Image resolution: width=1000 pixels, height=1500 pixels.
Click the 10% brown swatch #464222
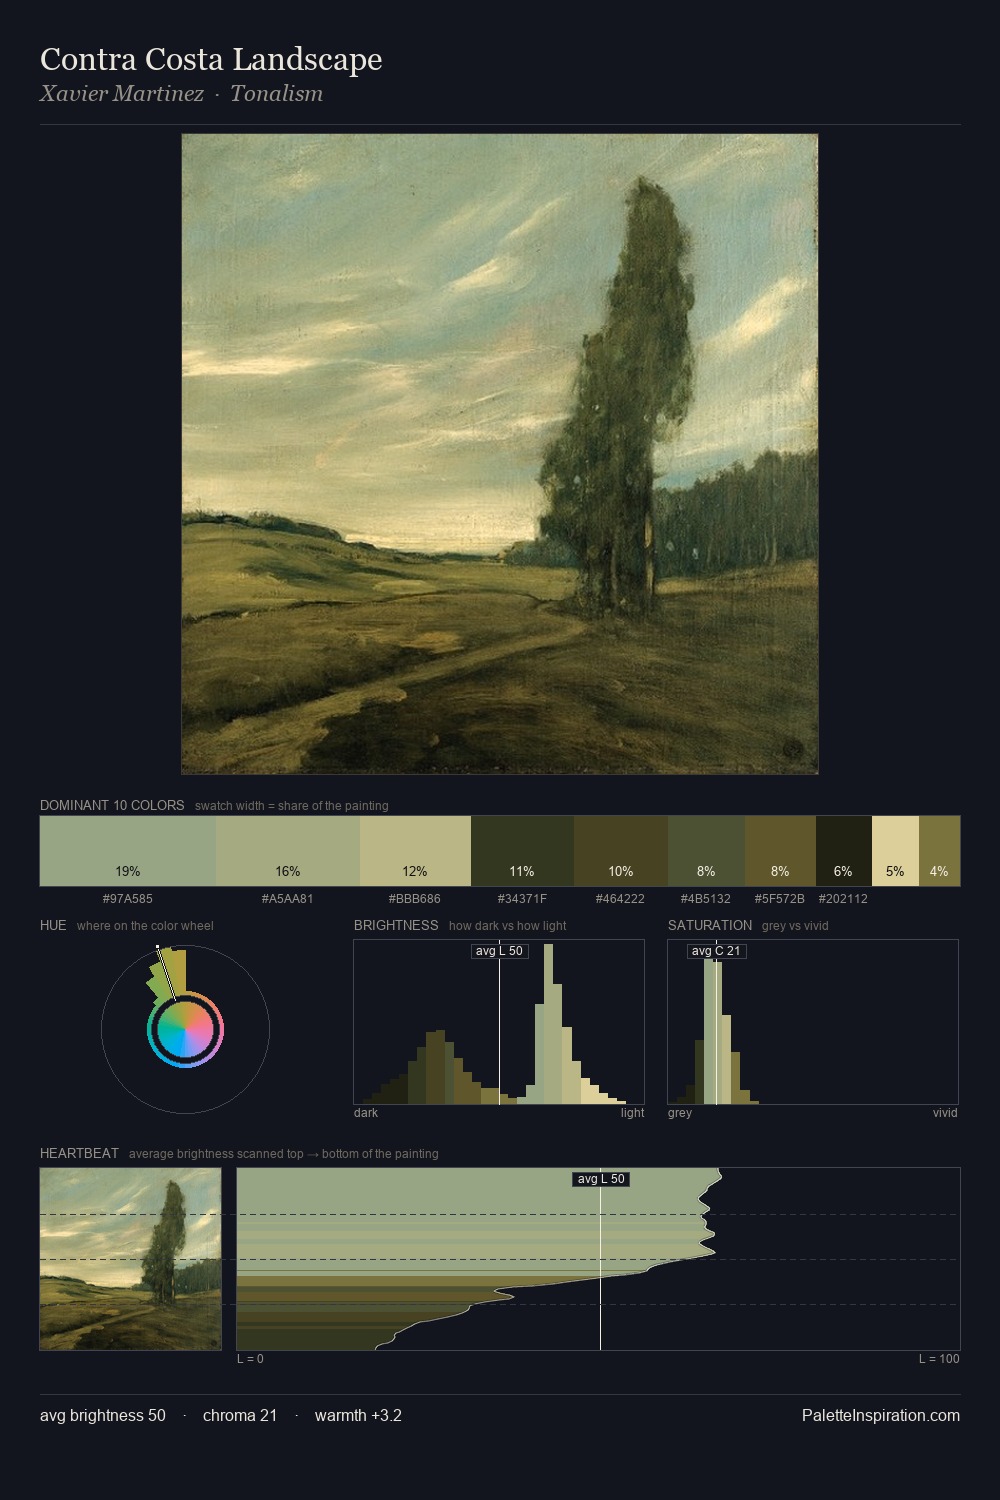click(x=621, y=851)
